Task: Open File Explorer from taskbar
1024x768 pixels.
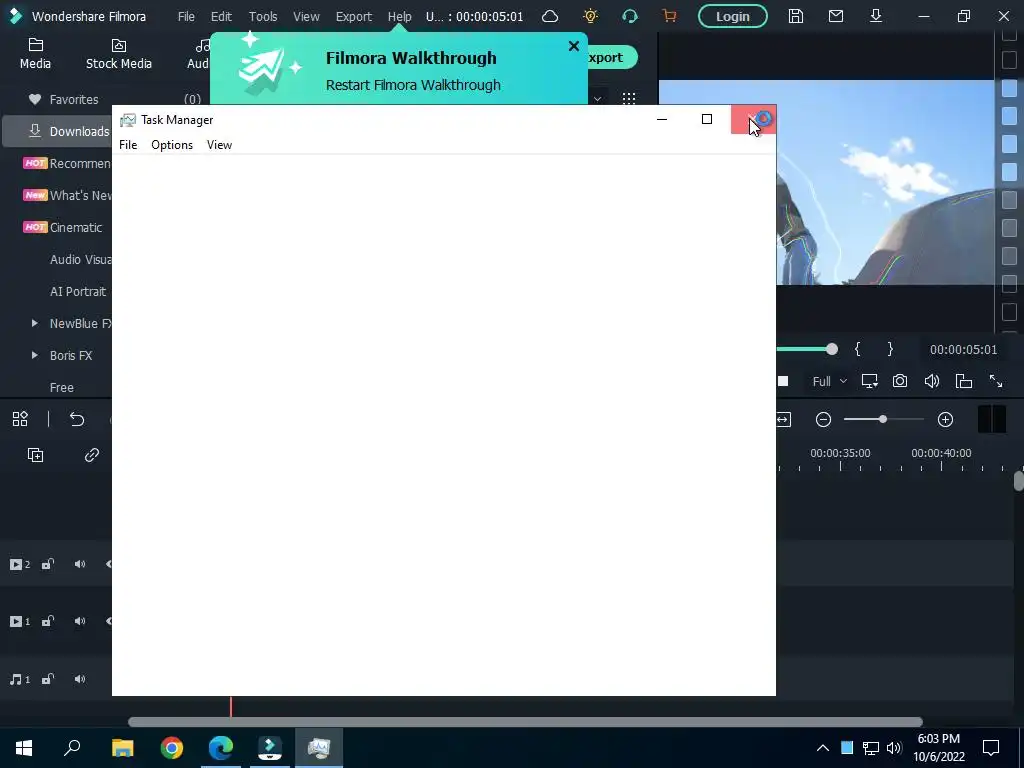Action: coord(122,748)
